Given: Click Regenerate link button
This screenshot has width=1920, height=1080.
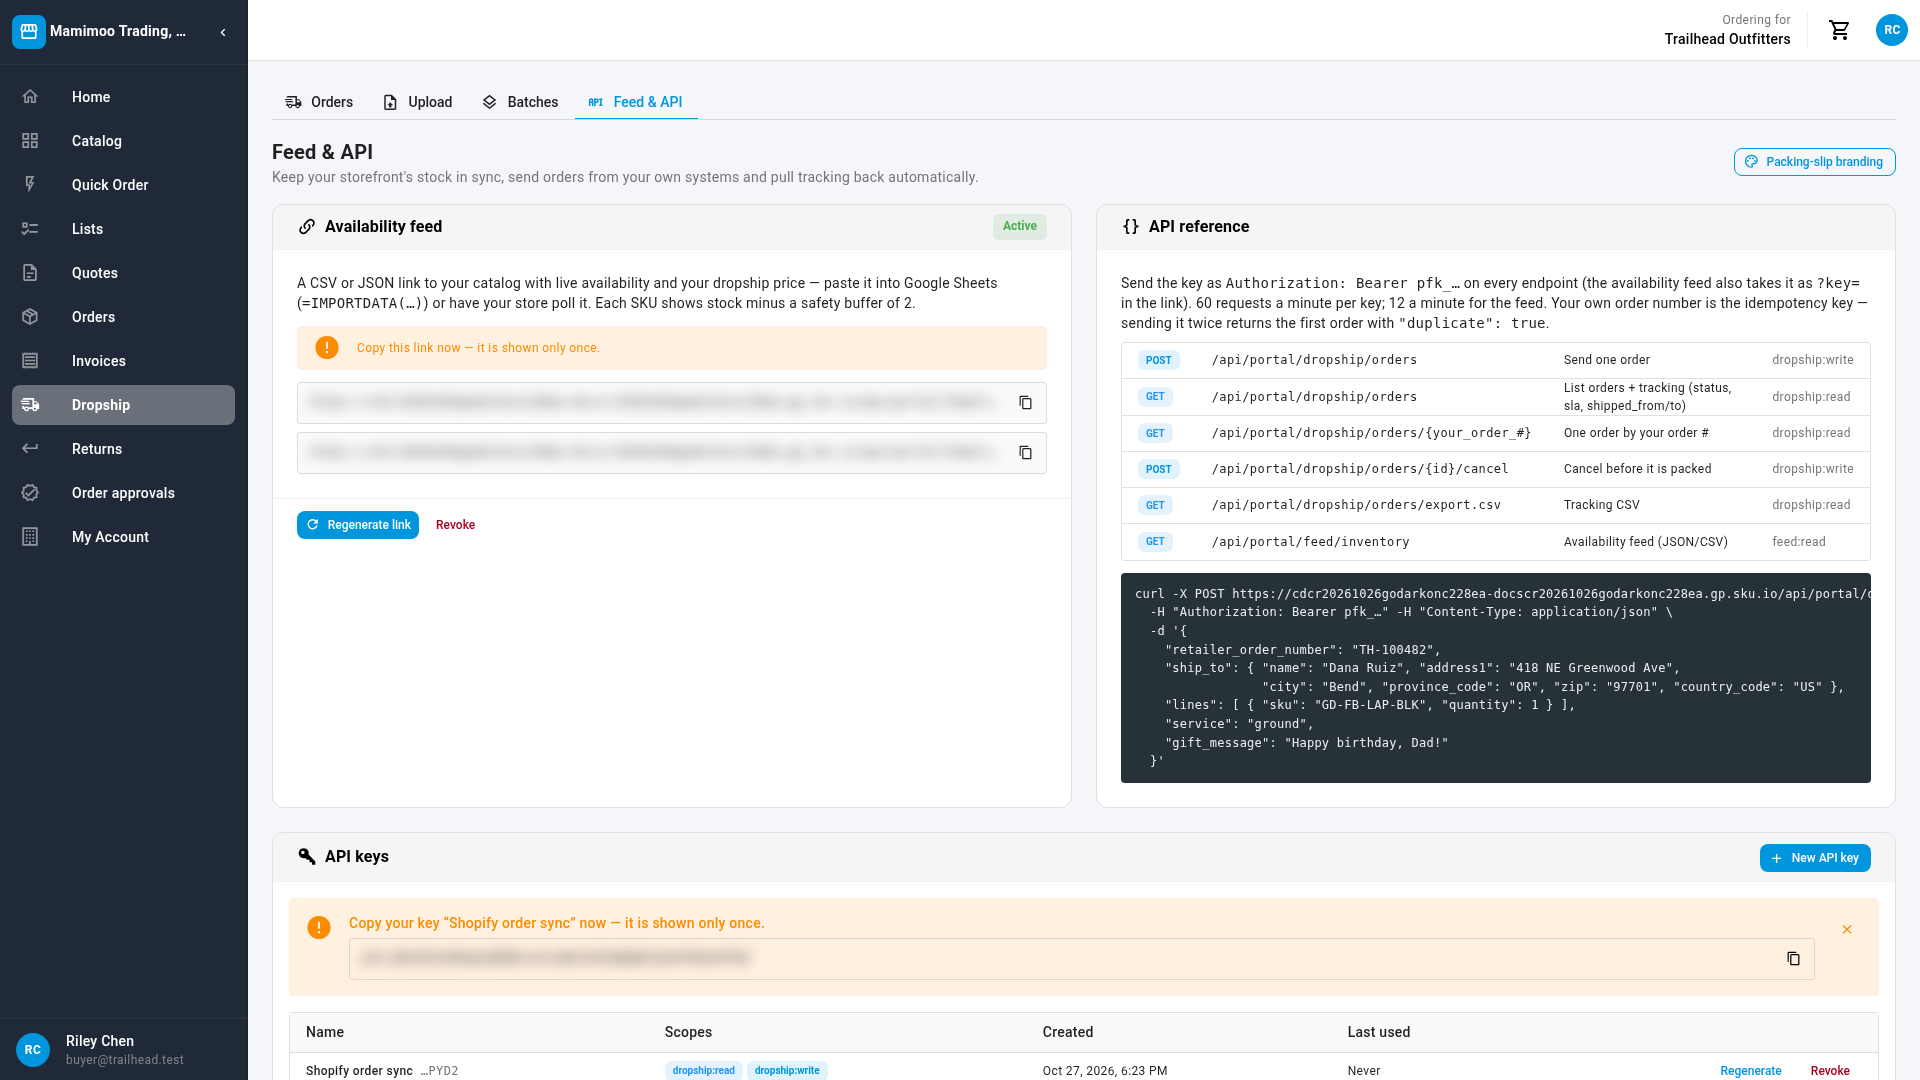Looking at the screenshot, I should 358,525.
